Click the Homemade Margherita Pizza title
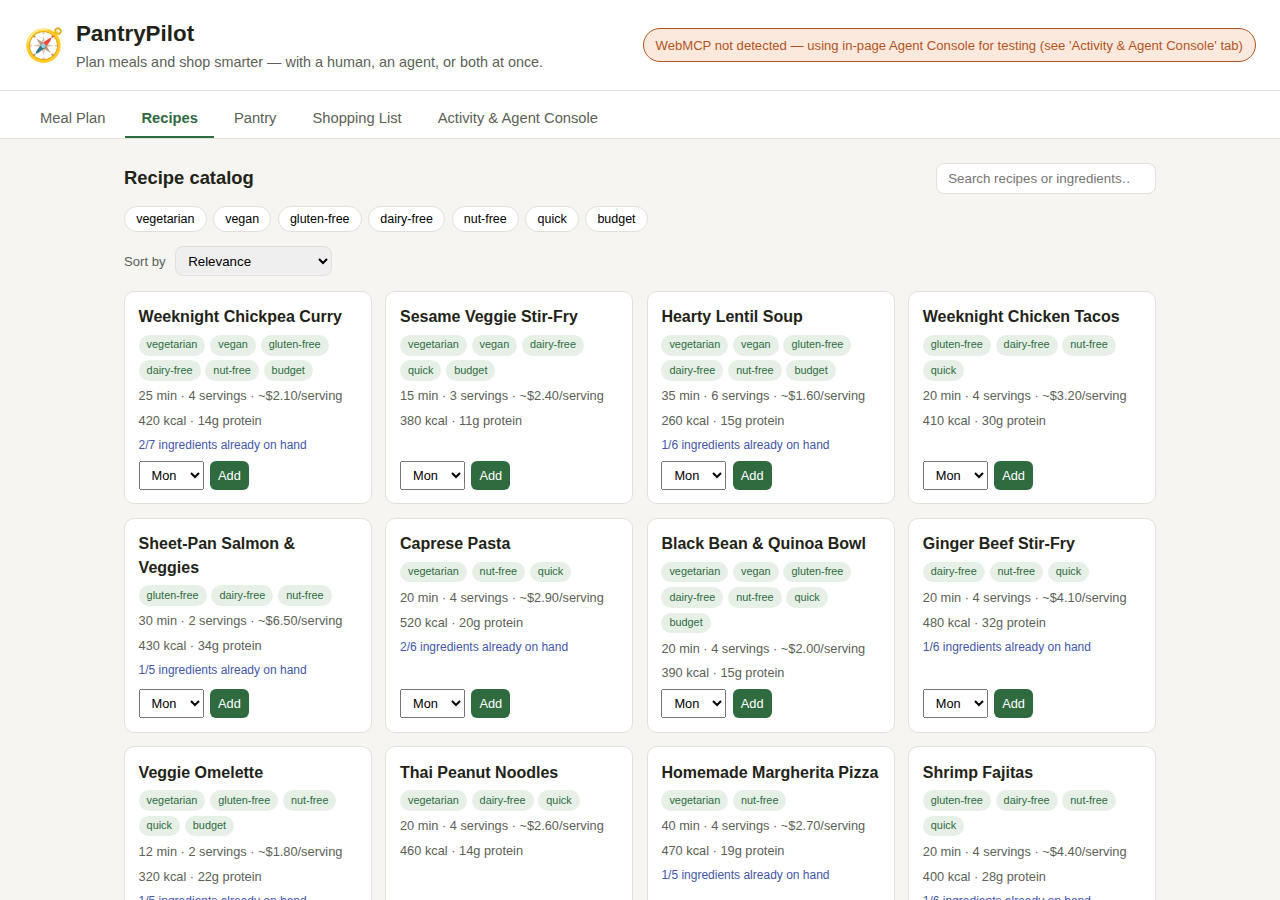1280x900 pixels. point(770,772)
